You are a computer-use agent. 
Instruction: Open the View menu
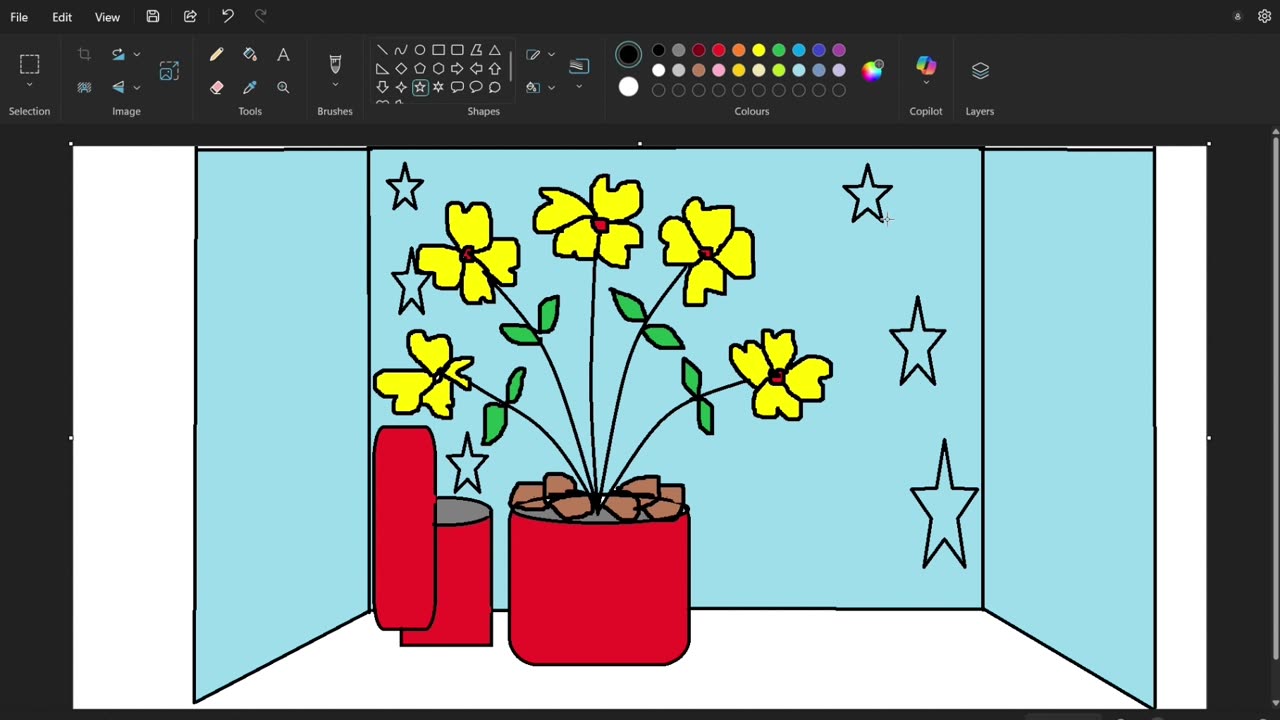[107, 17]
